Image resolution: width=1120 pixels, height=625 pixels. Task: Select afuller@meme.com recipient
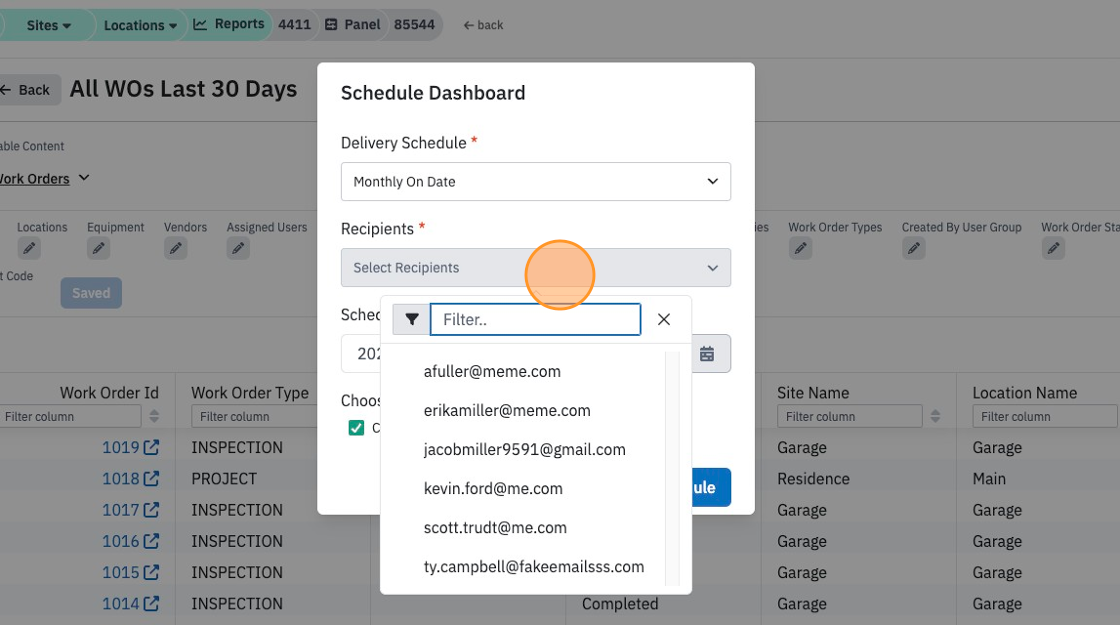[x=492, y=371]
